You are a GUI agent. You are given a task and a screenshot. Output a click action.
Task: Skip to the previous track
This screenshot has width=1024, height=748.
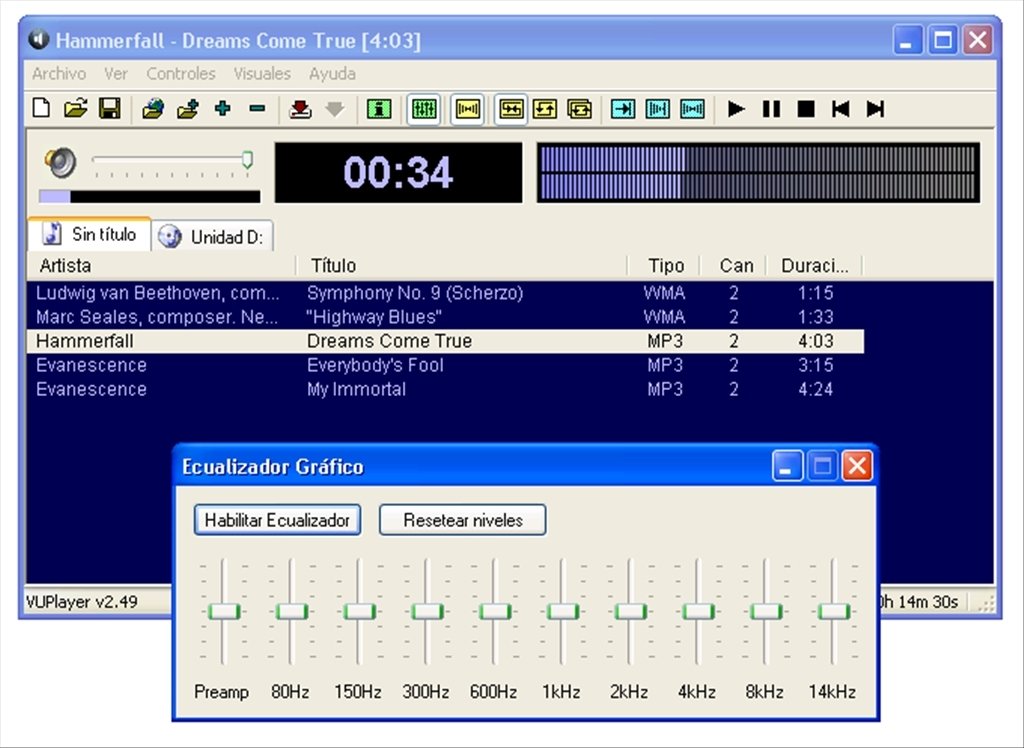point(840,108)
